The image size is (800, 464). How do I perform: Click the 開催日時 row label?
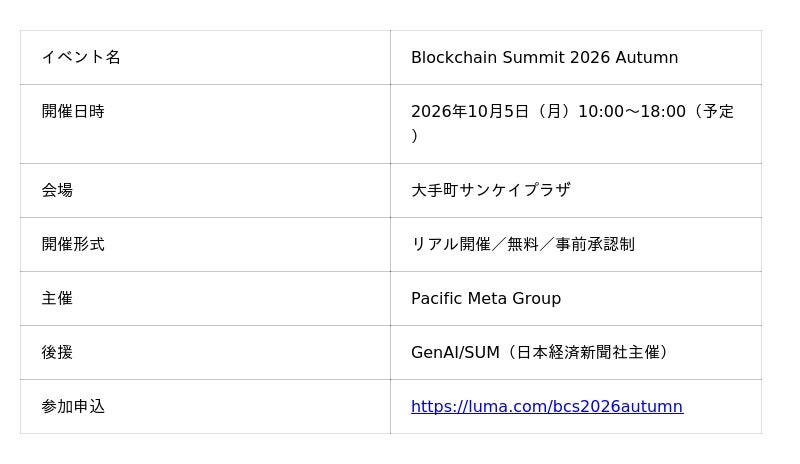pos(73,111)
